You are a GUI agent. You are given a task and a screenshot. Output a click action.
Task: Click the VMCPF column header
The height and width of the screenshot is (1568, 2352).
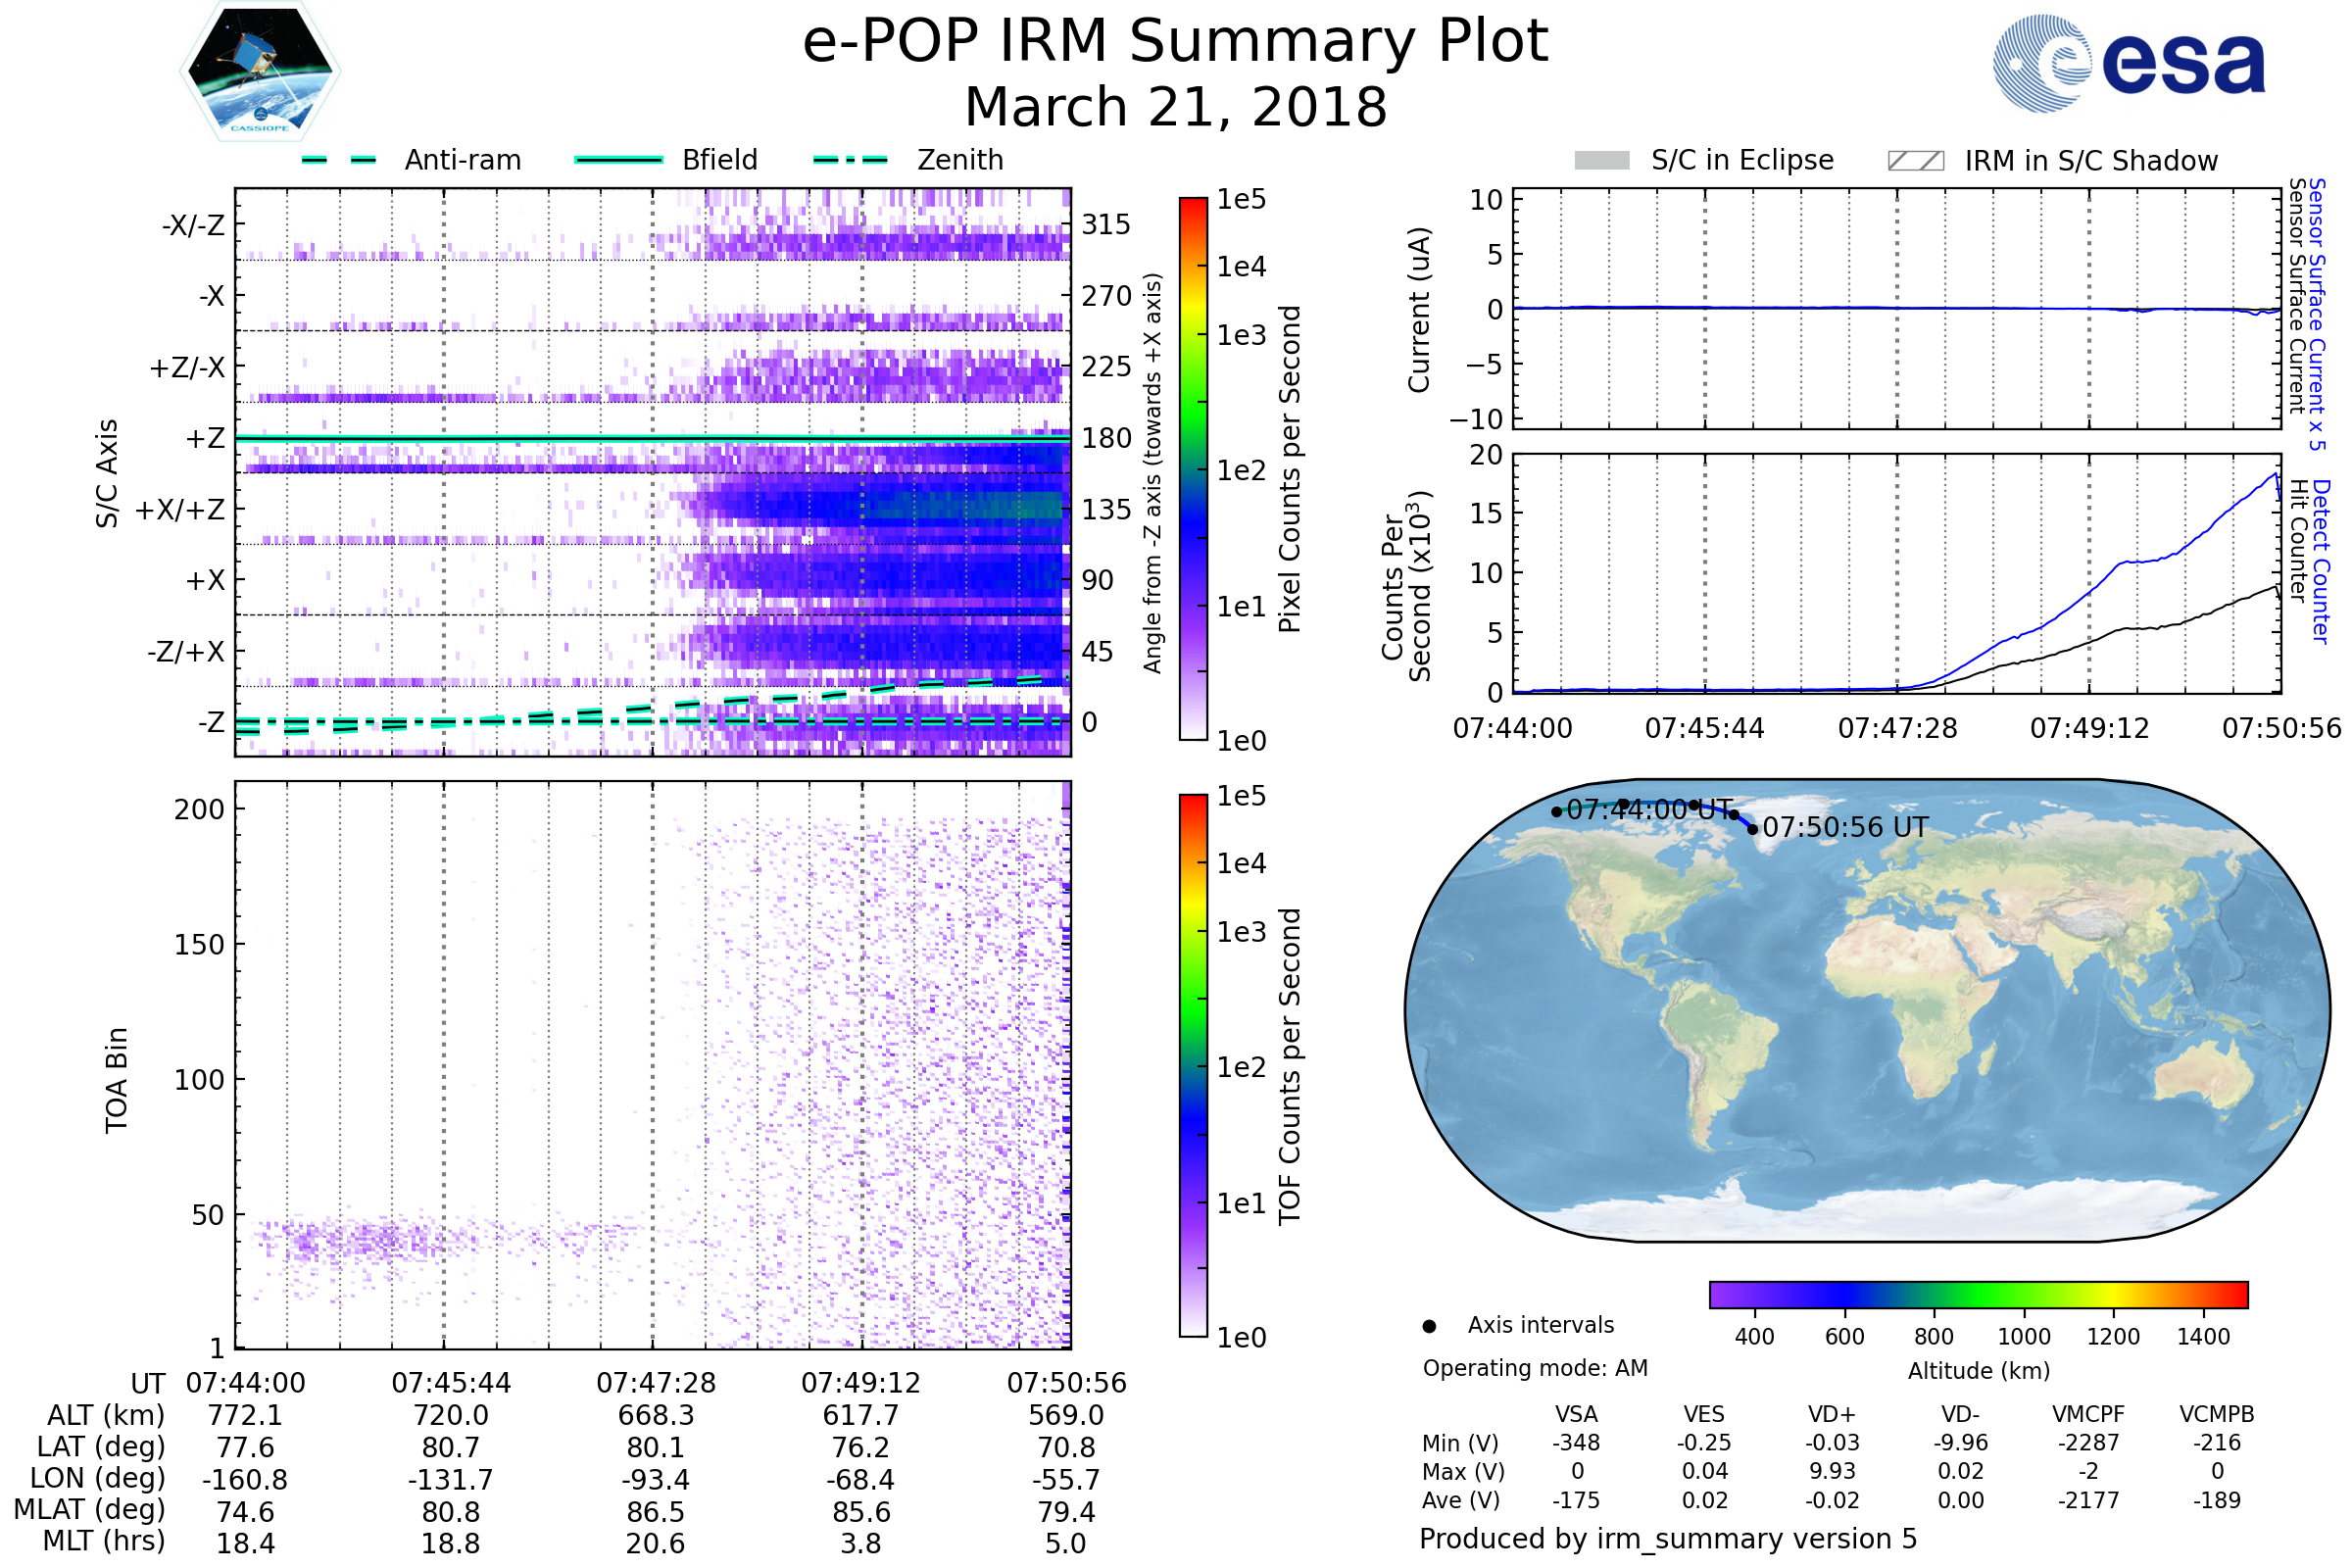(x=2088, y=1414)
